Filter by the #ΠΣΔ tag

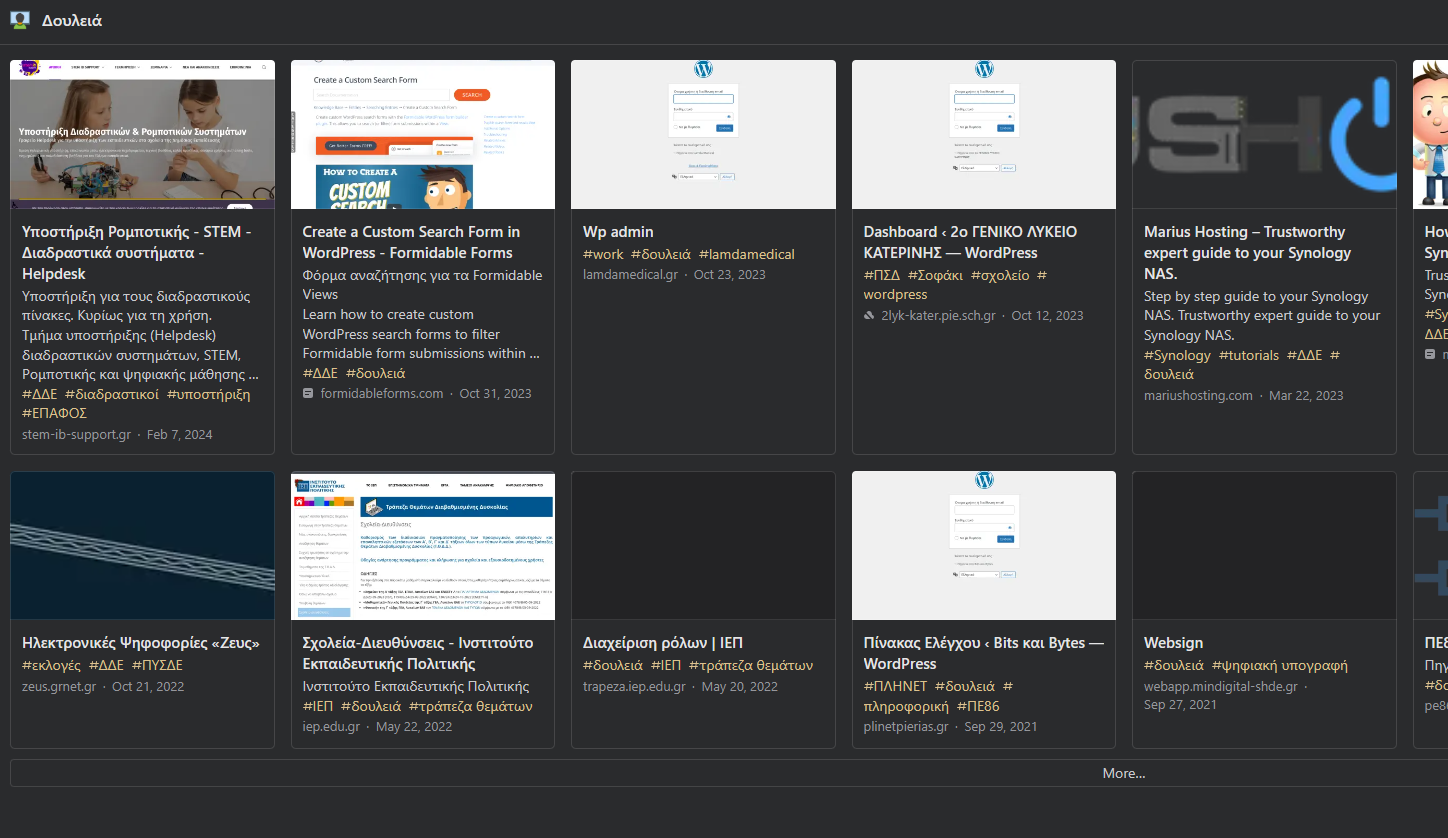pyautogui.click(x=882, y=275)
